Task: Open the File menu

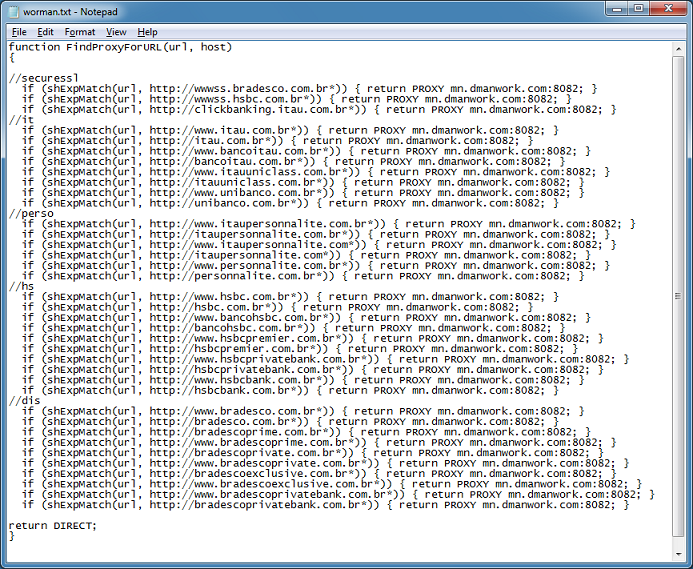Action: tap(18, 32)
